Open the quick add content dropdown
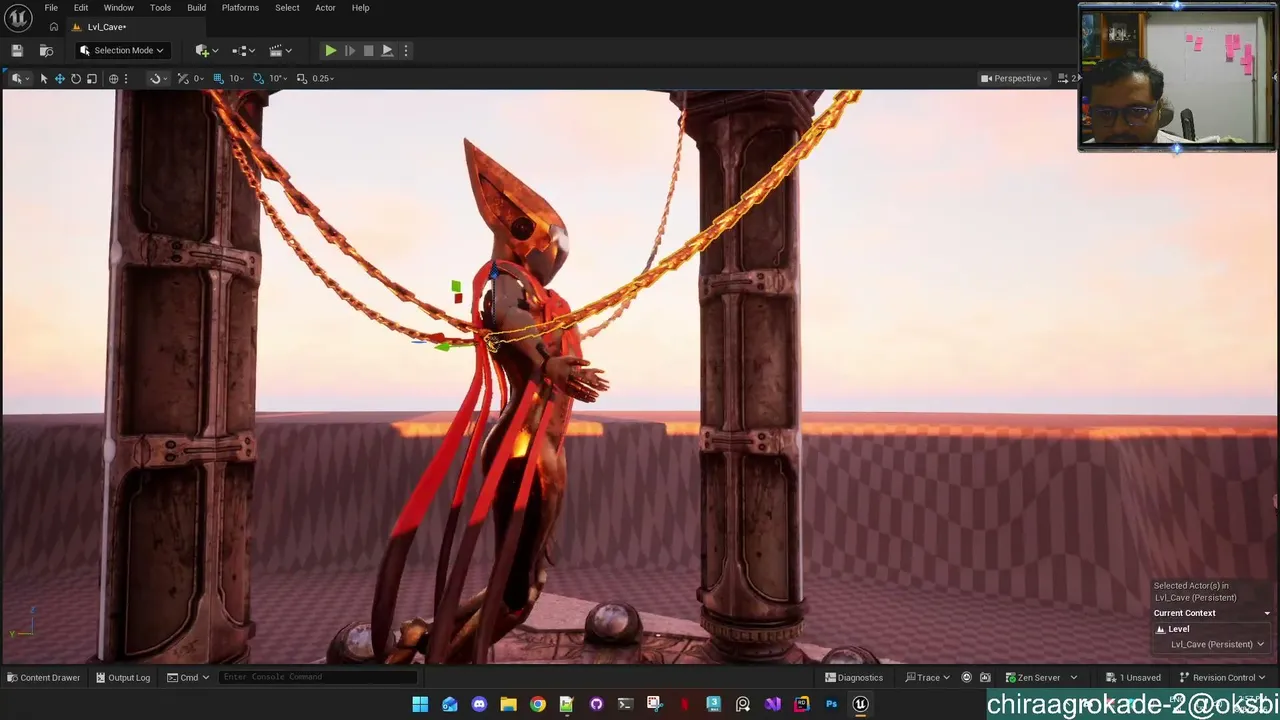1280x720 pixels. [206, 50]
